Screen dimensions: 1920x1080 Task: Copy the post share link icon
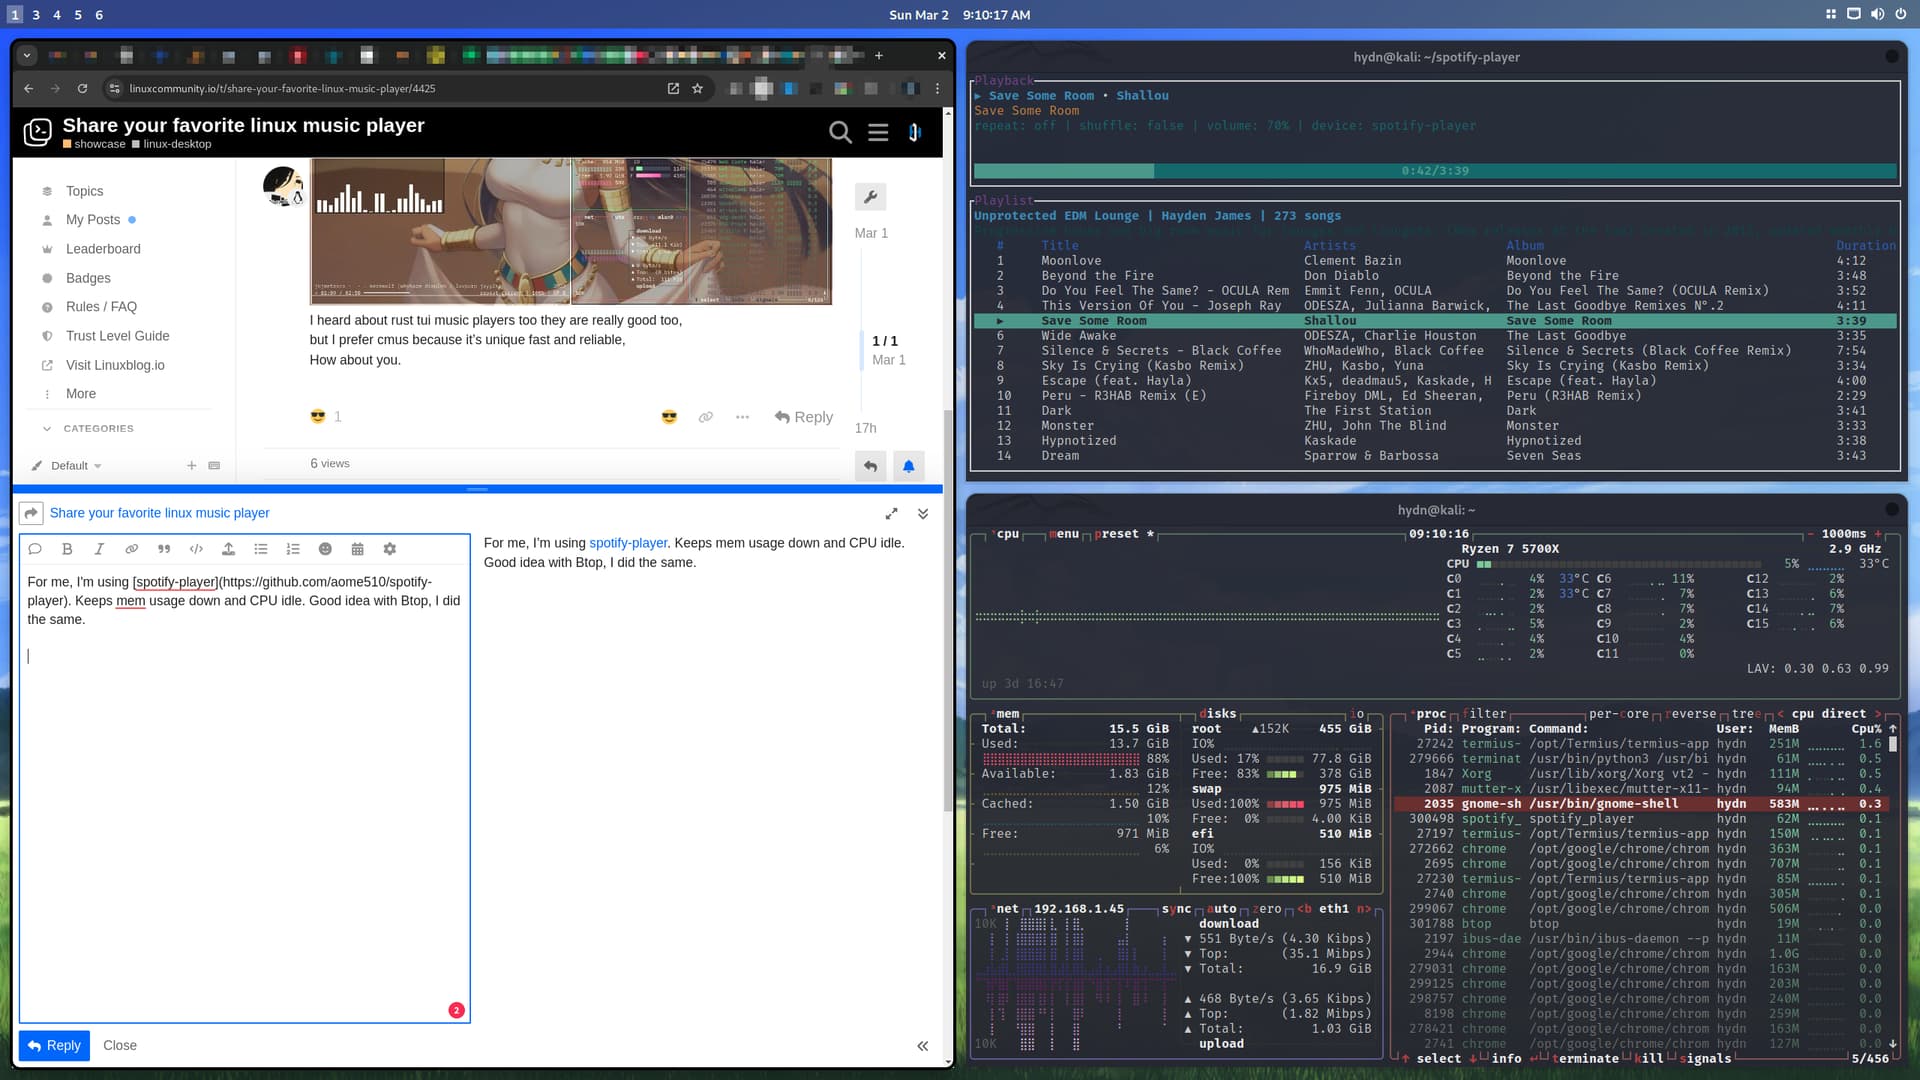tap(706, 417)
